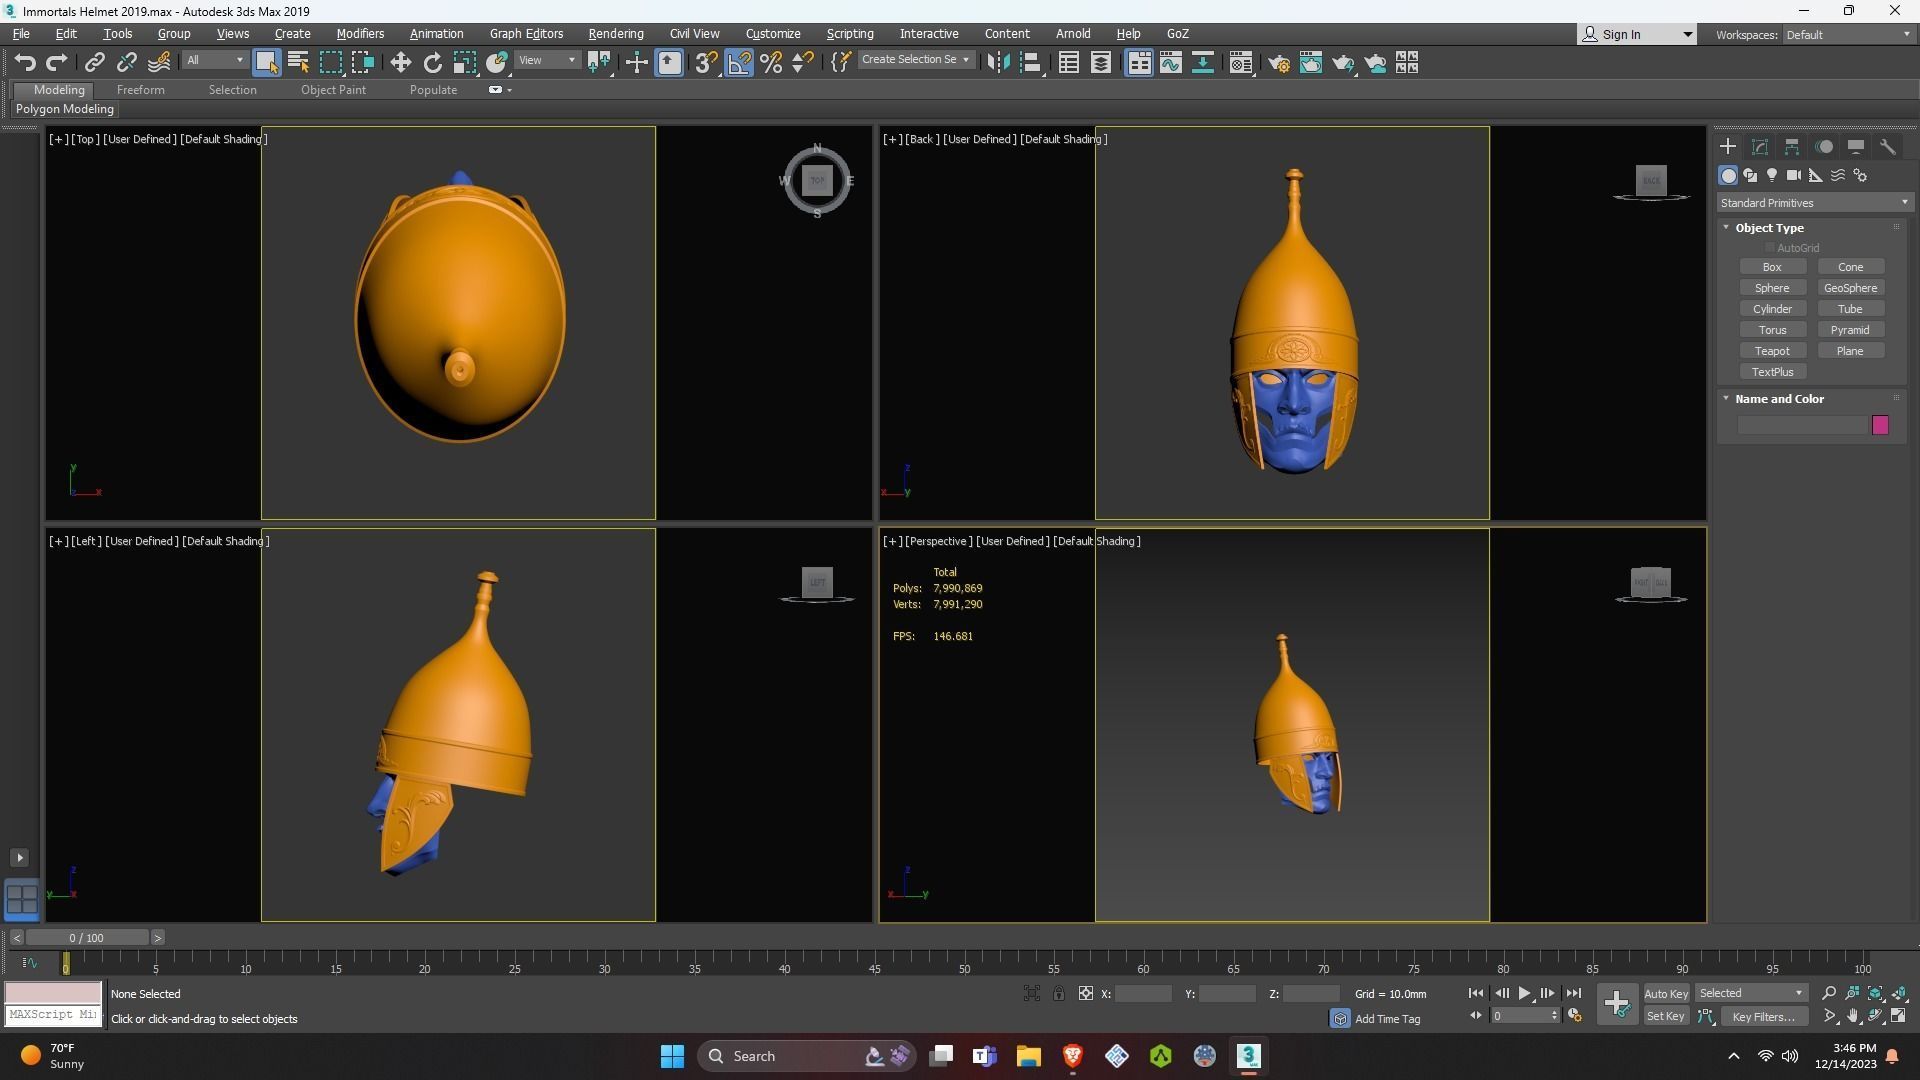Select the Move tool in the main toolbar
Image resolution: width=1920 pixels, height=1080 pixels.
(400, 63)
